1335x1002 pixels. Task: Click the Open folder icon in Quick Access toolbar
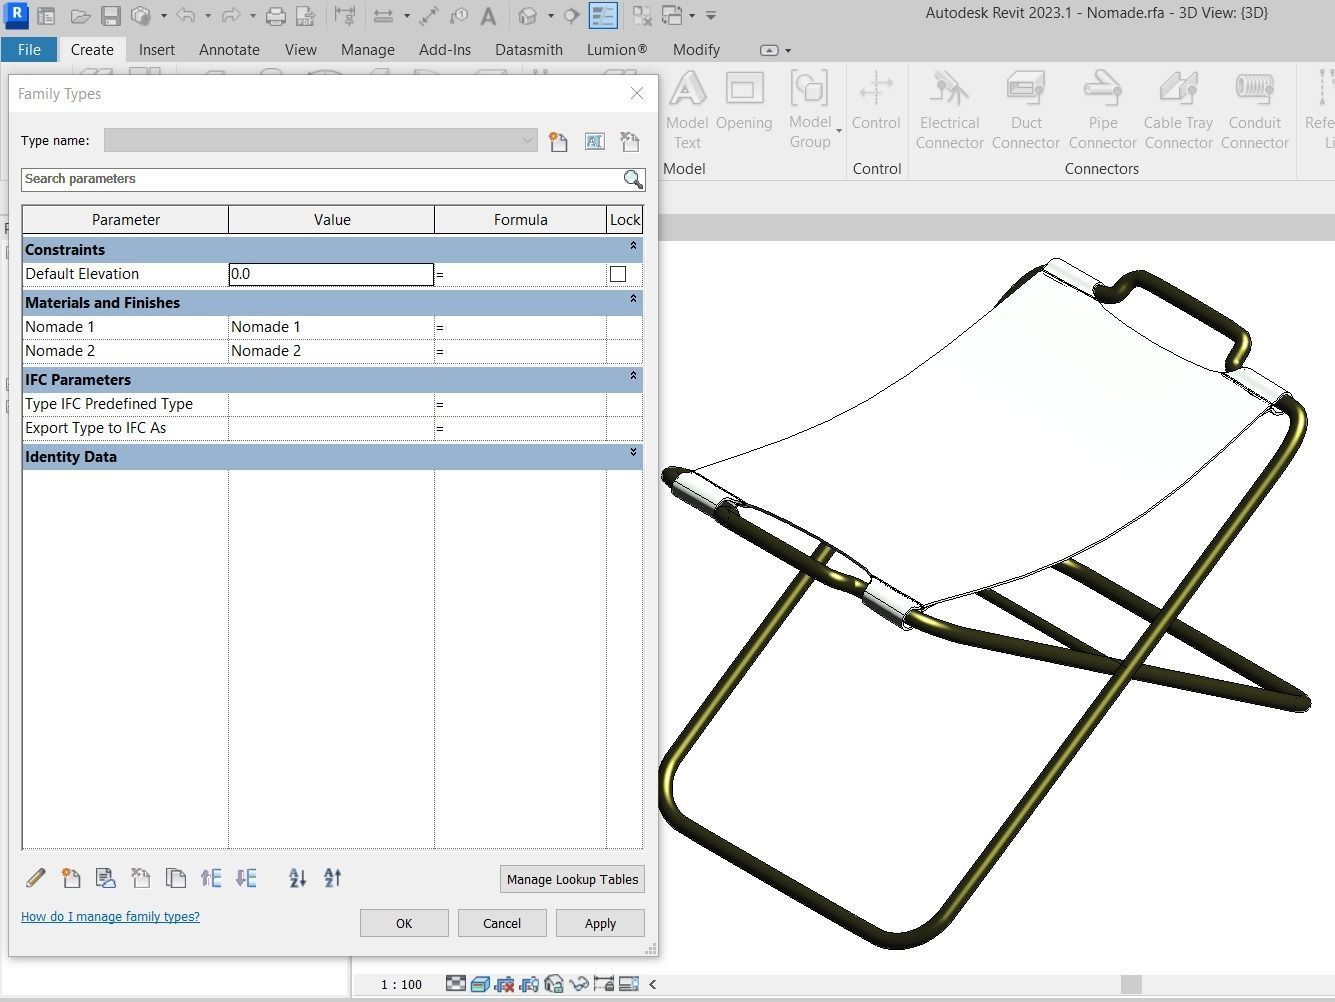[80, 16]
